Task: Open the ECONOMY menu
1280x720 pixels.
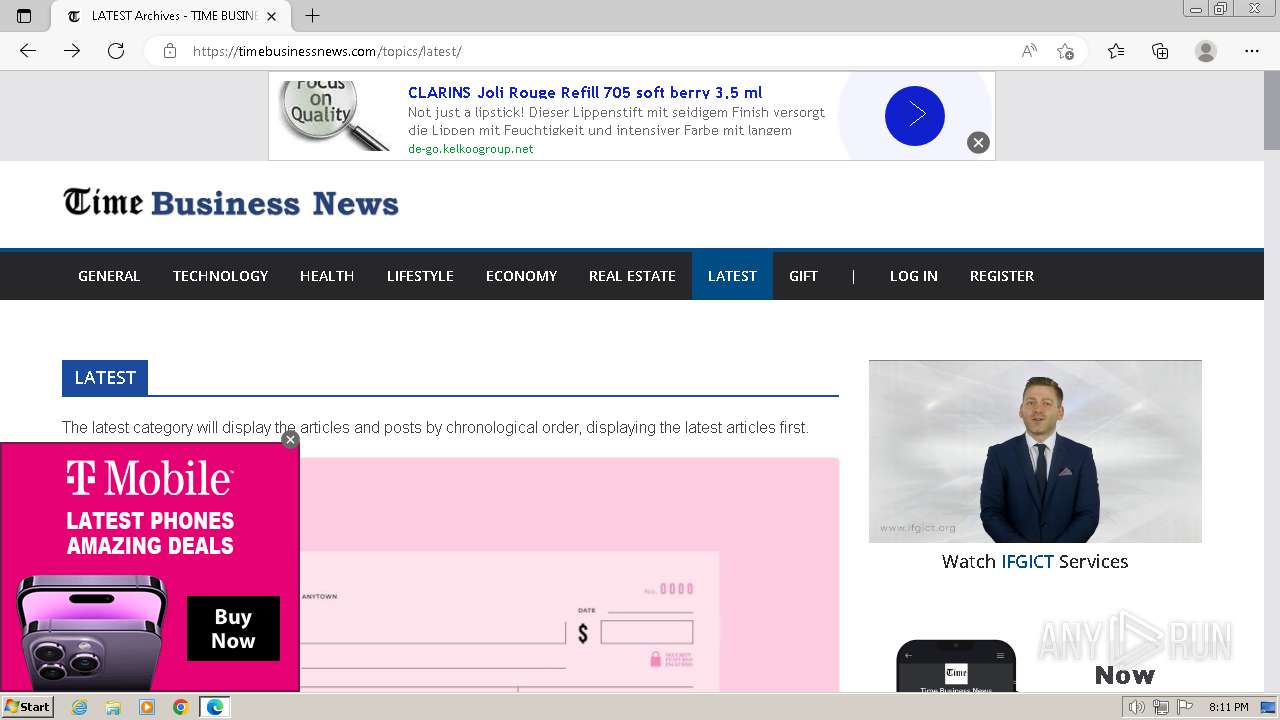Action: pyautogui.click(x=521, y=276)
